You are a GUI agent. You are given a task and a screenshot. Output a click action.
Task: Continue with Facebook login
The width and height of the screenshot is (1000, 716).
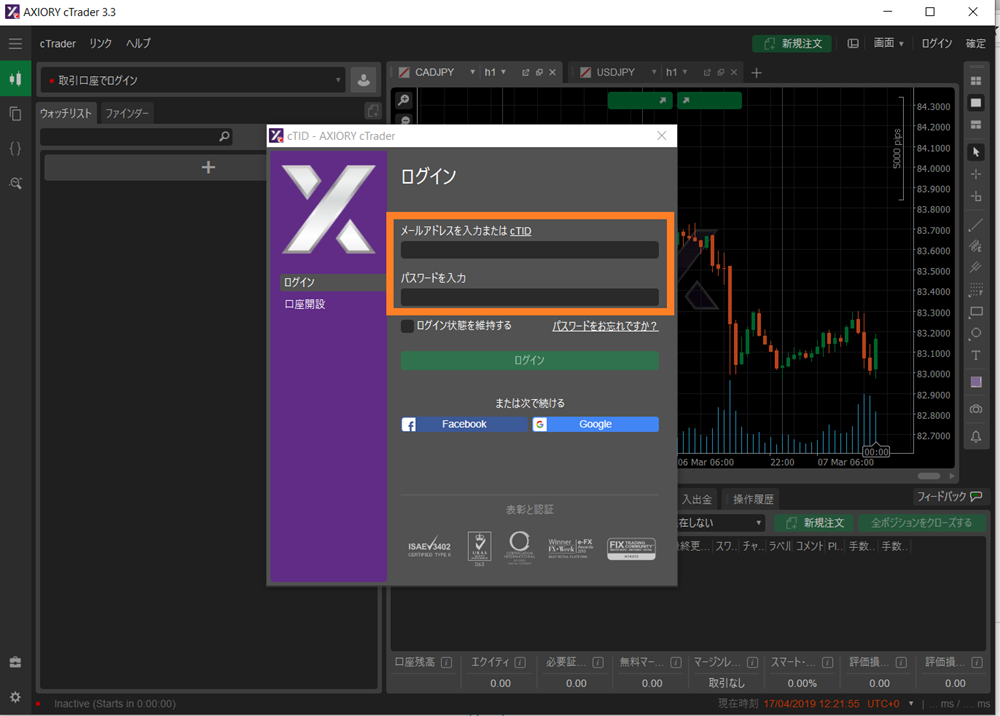pyautogui.click(x=464, y=425)
